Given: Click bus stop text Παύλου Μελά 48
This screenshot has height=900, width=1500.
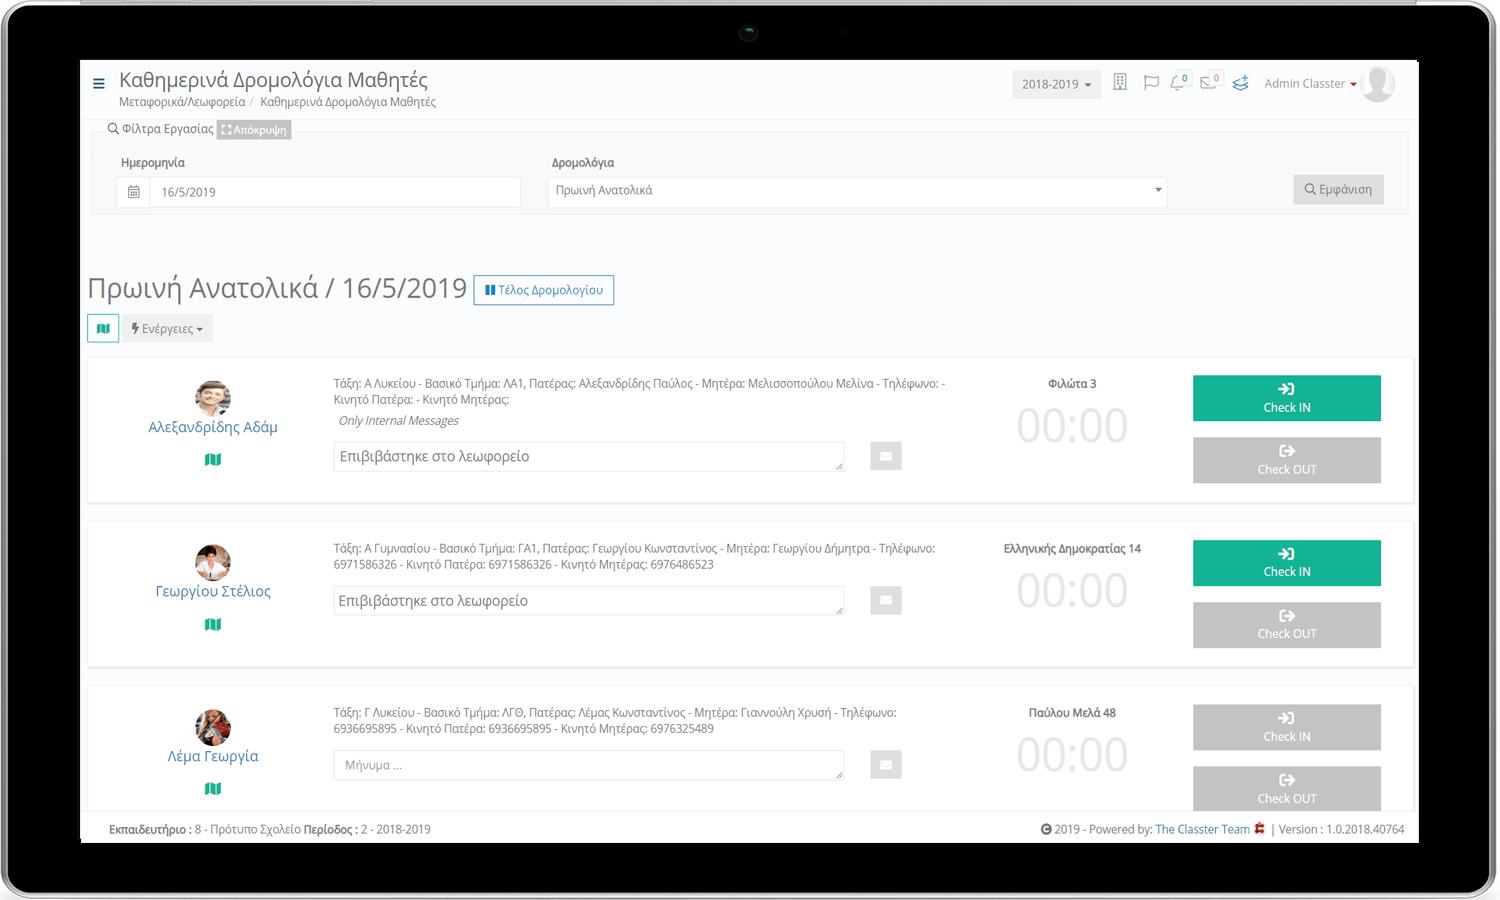Looking at the screenshot, I should pos(1072,713).
